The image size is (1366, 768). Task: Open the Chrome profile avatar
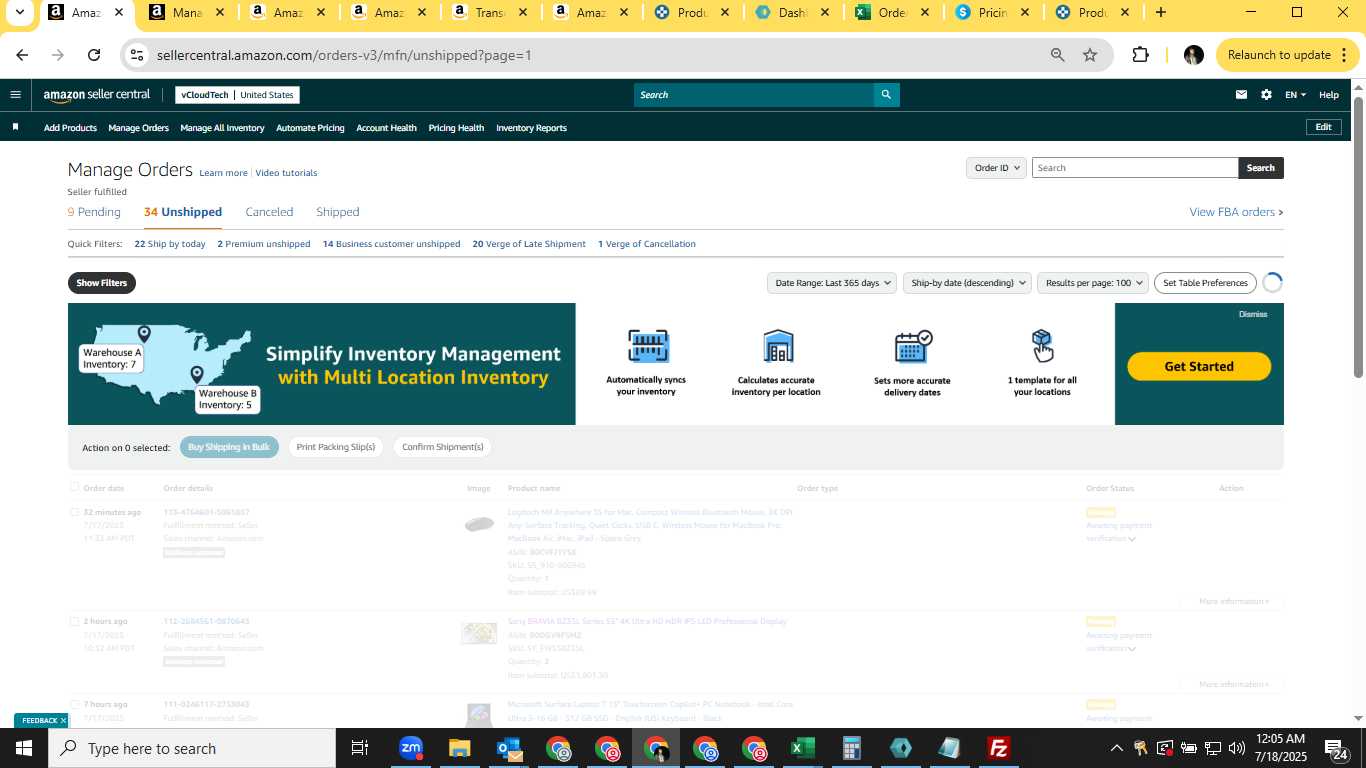click(x=1193, y=55)
